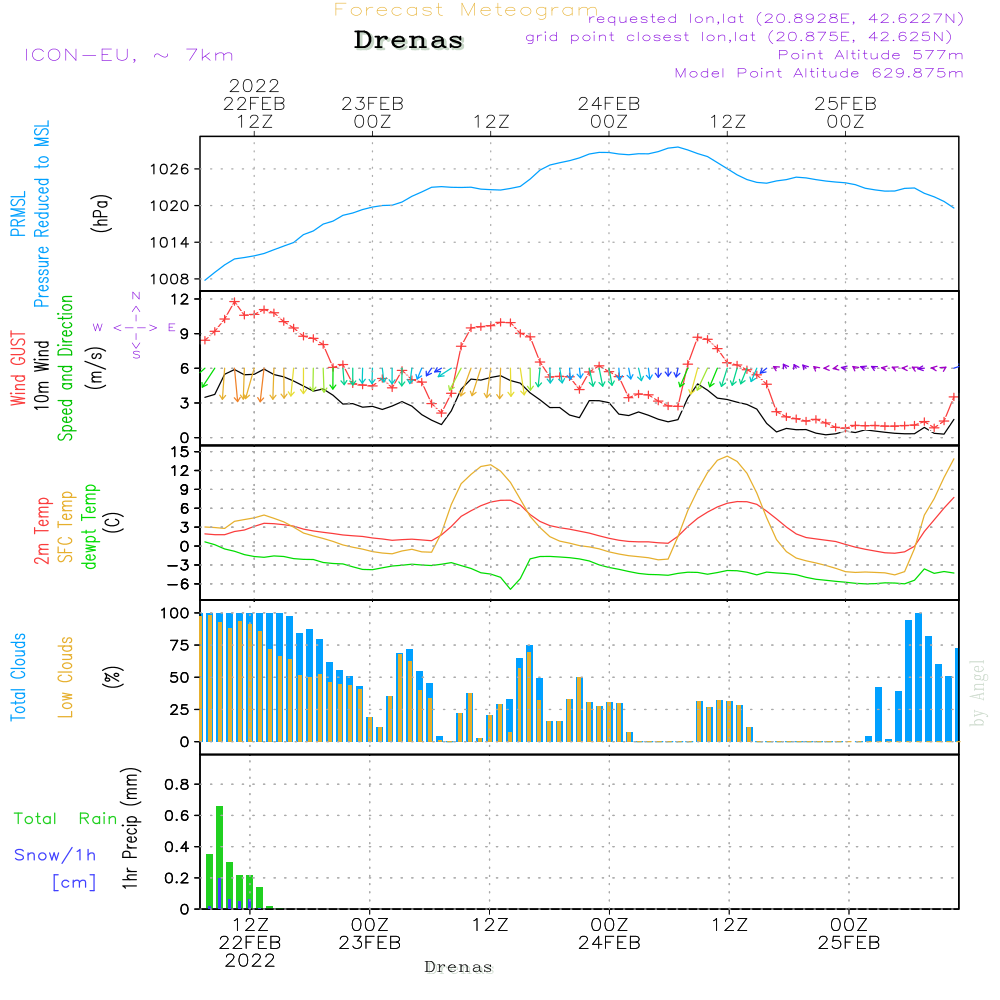Screen dimensions: 1000x1000
Task: Select the "(C)" temperature unit label
Action: pos(113,522)
